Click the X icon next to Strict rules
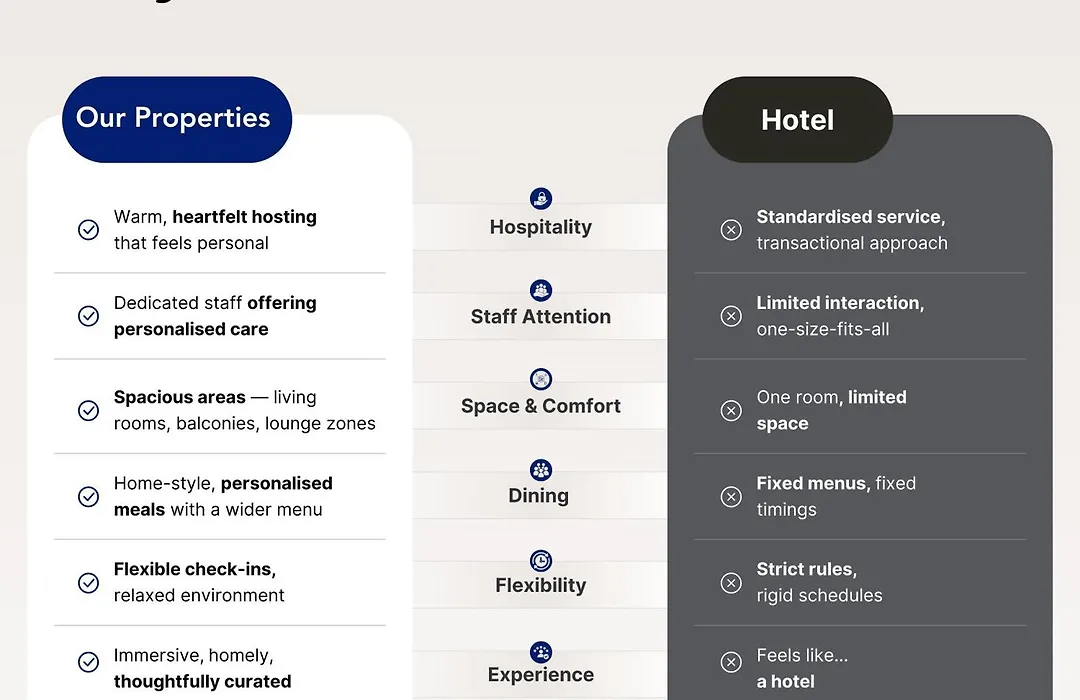Screen dimensions: 1080x700 coord(731,582)
